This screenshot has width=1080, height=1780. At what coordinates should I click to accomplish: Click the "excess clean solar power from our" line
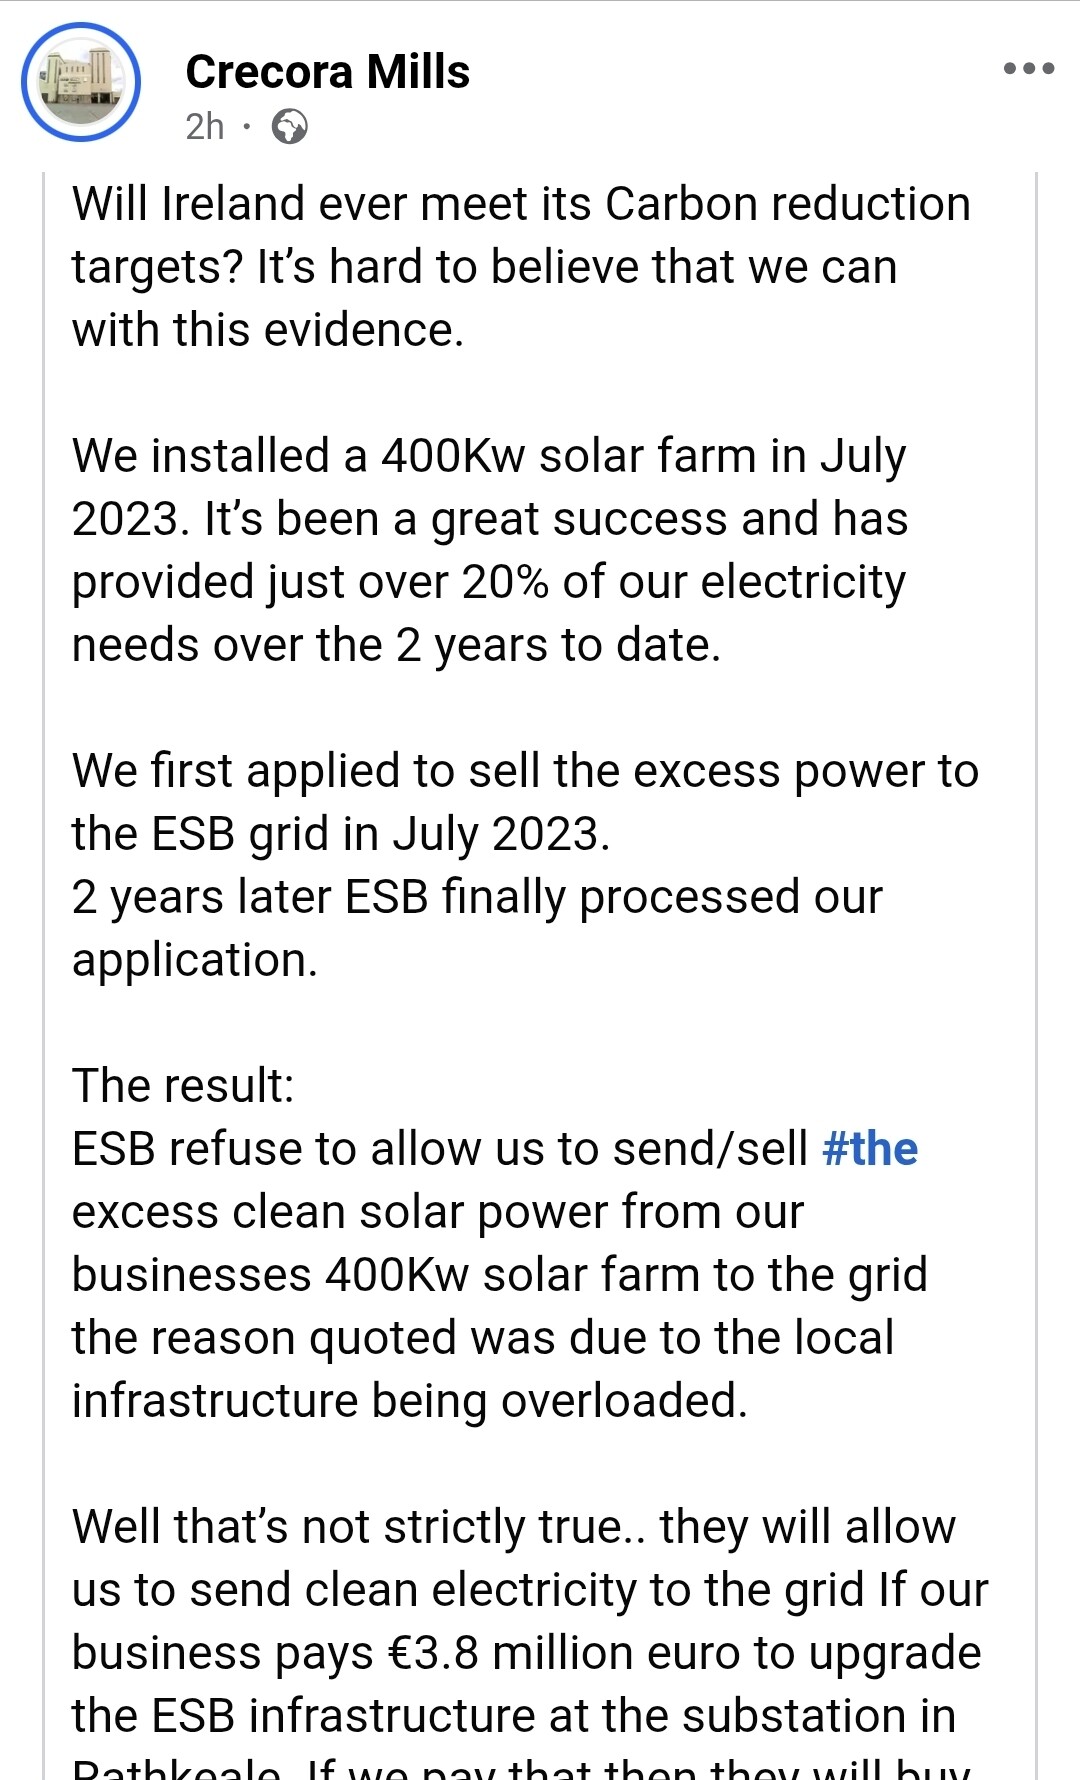(437, 1212)
